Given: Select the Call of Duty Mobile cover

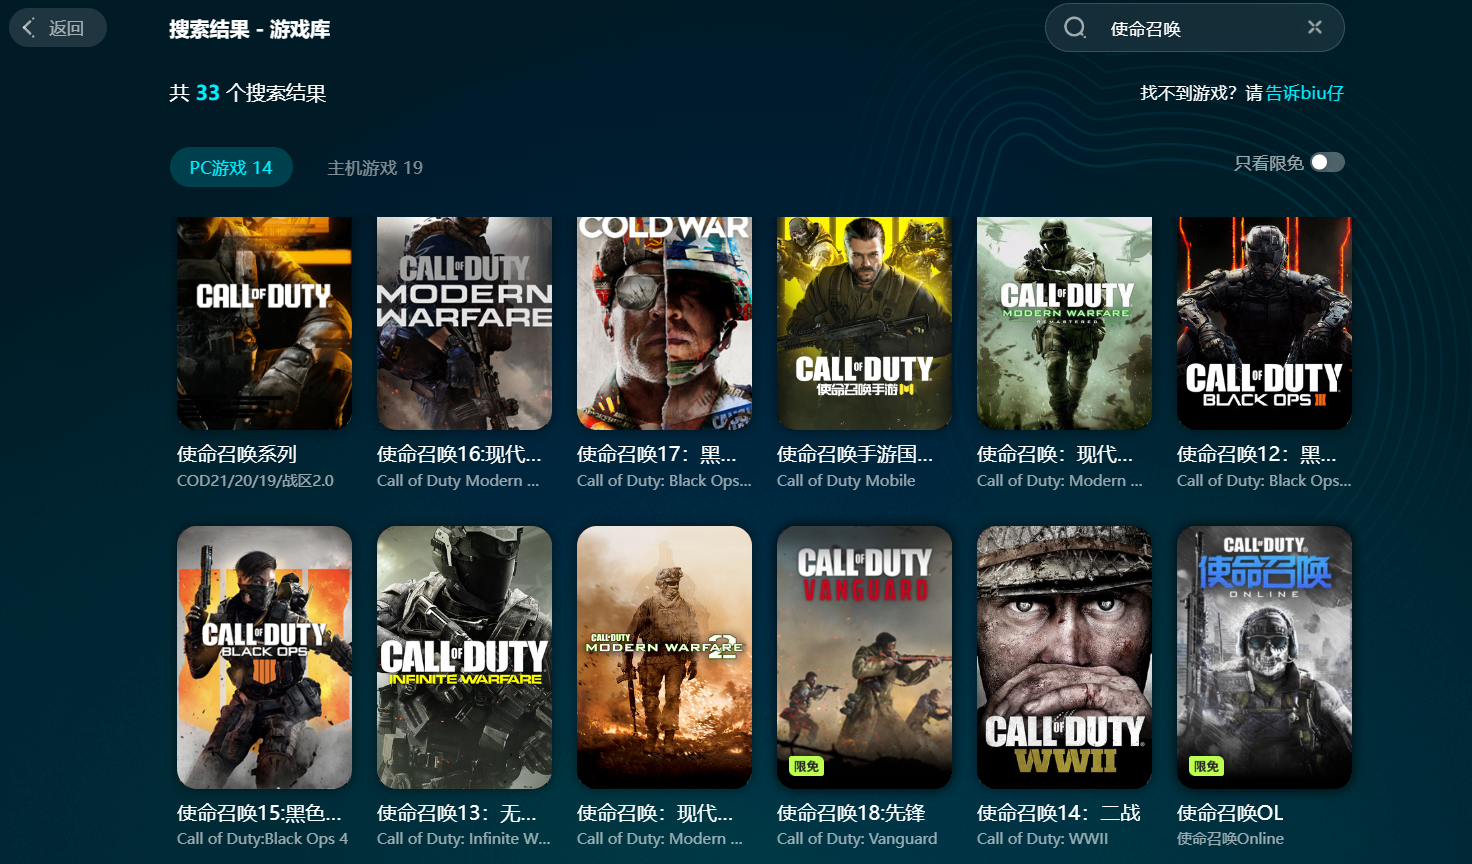Looking at the screenshot, I should pos(864,323).
